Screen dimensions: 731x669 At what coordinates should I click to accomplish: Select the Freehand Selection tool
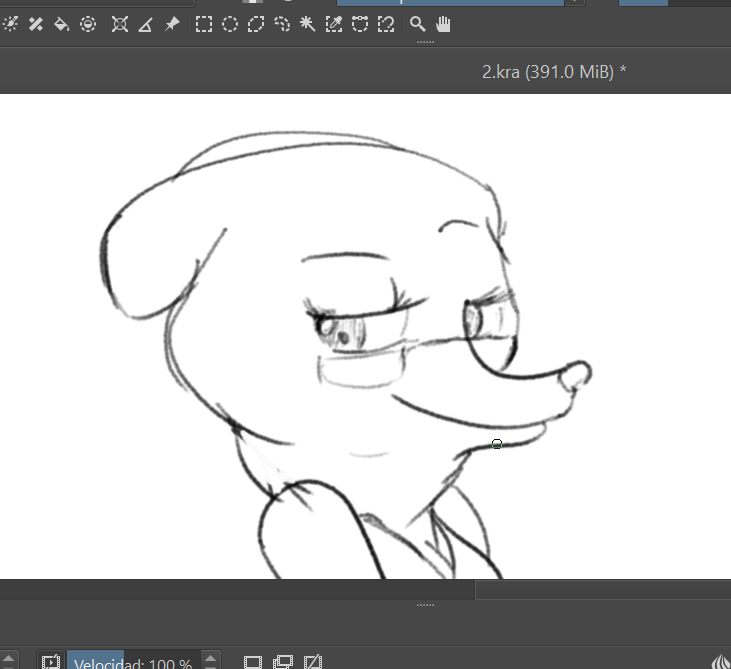pyautogui.click(x=282, y=24)
